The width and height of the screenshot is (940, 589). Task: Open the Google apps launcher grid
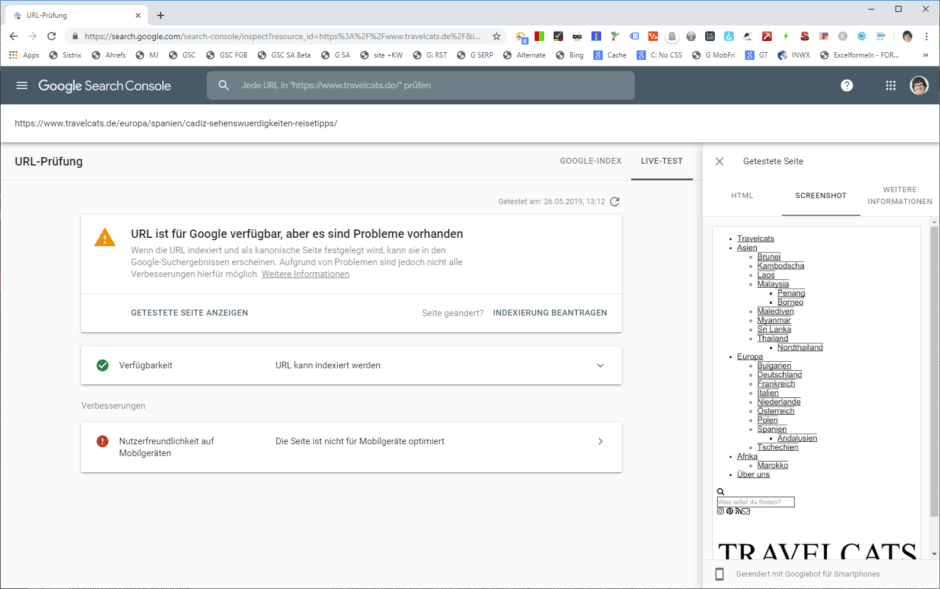pos(890,86)
